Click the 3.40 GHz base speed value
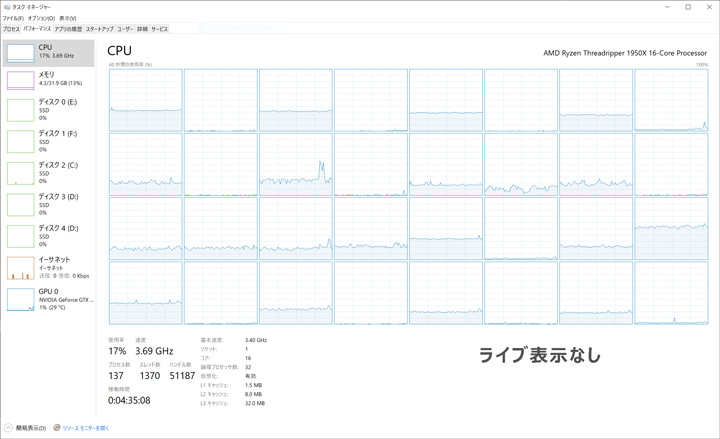 tap(256, 340)
